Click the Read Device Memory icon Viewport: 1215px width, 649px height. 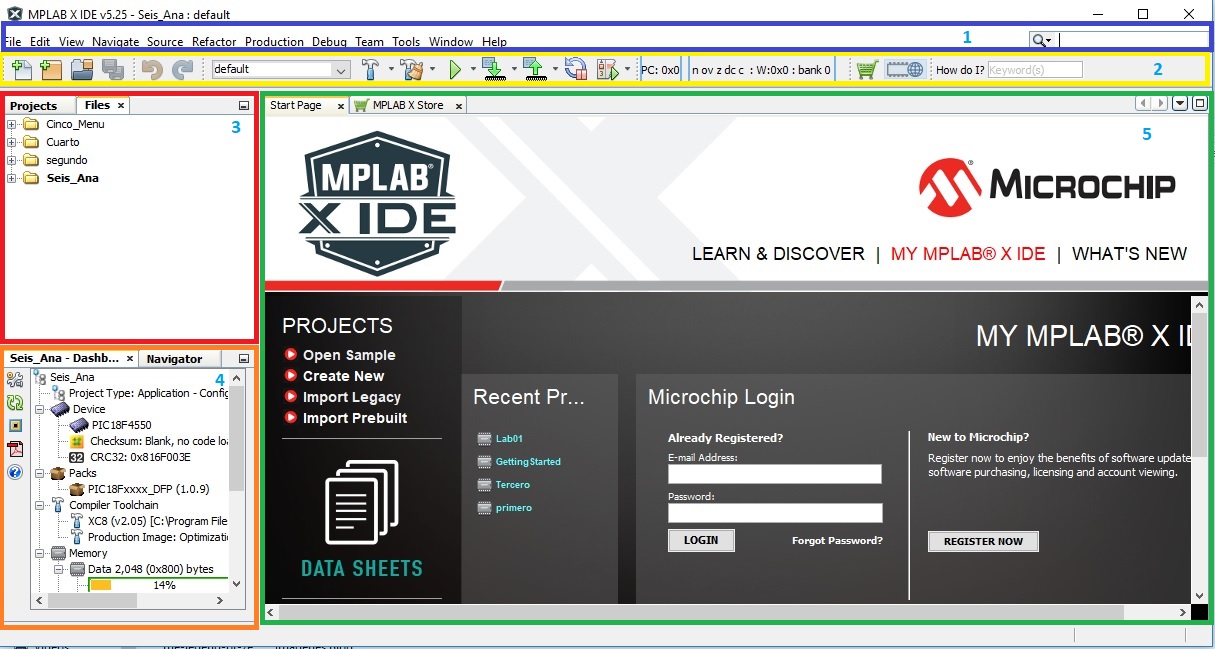(x=535, y=69)
